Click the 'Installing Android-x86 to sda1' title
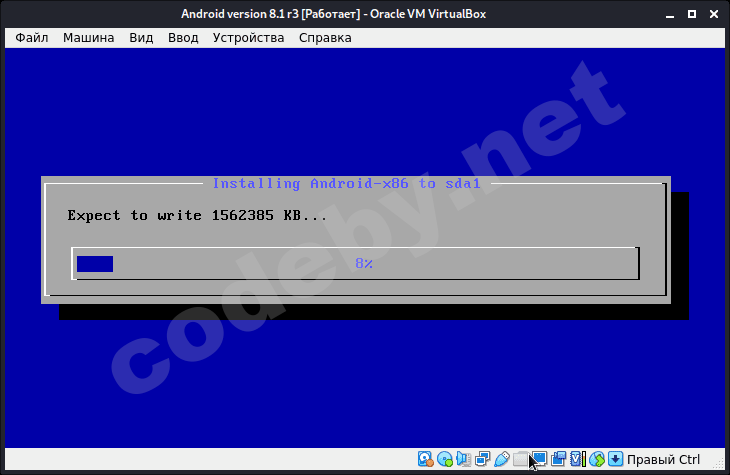The image size is (730, 475). pos(346,183)
